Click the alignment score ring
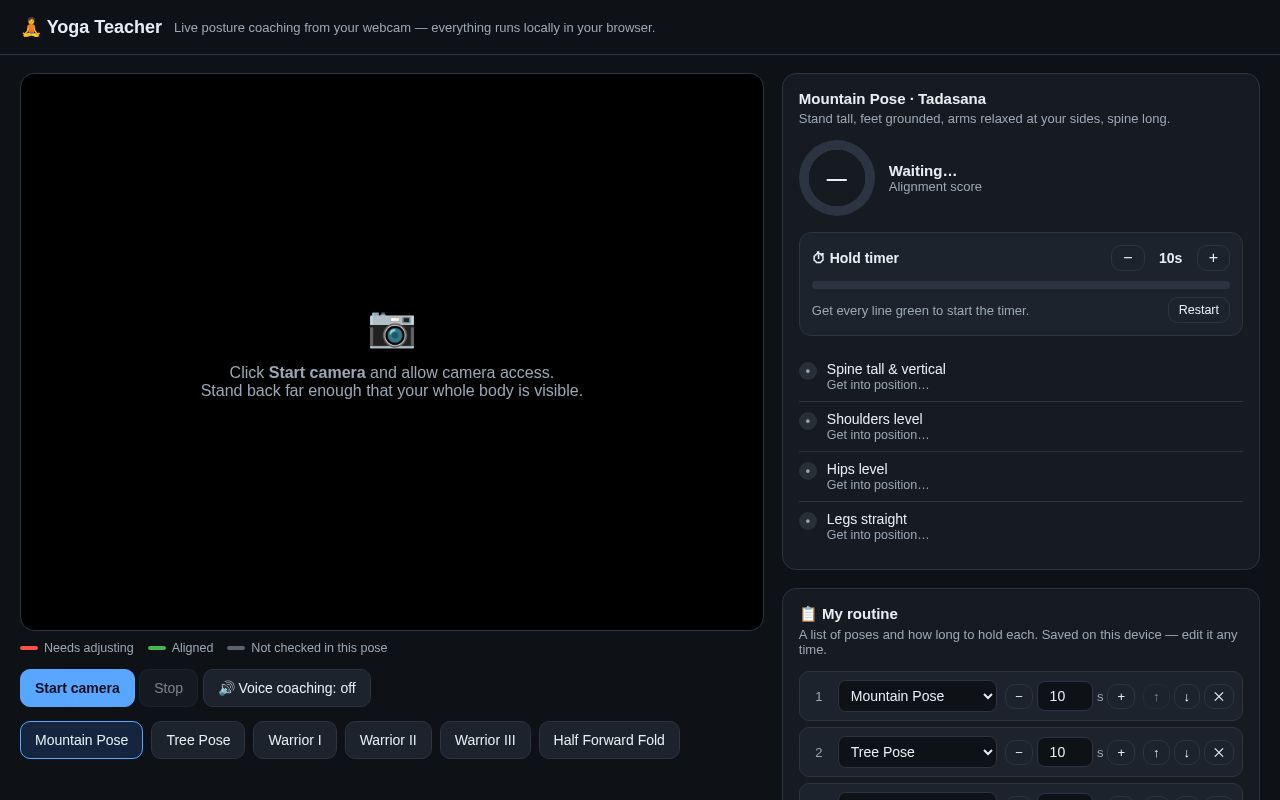The image size is (1280, 800). point(837,178)
